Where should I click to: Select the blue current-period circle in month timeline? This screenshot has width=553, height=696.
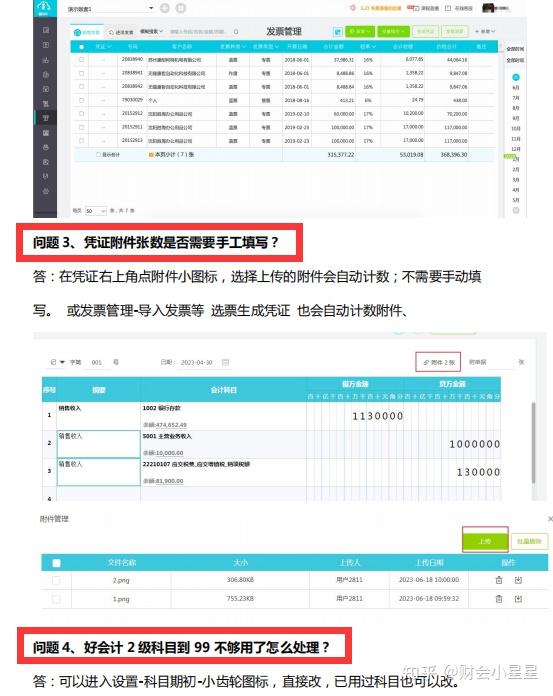click(x=516, y=77)
